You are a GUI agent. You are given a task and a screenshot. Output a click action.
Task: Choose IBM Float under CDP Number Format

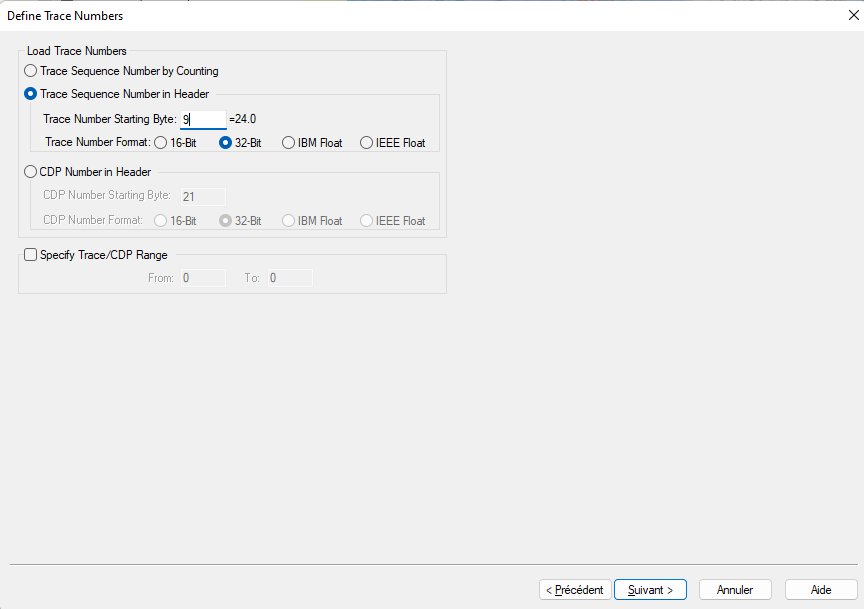pyautogui.click(x=289, y=221)
